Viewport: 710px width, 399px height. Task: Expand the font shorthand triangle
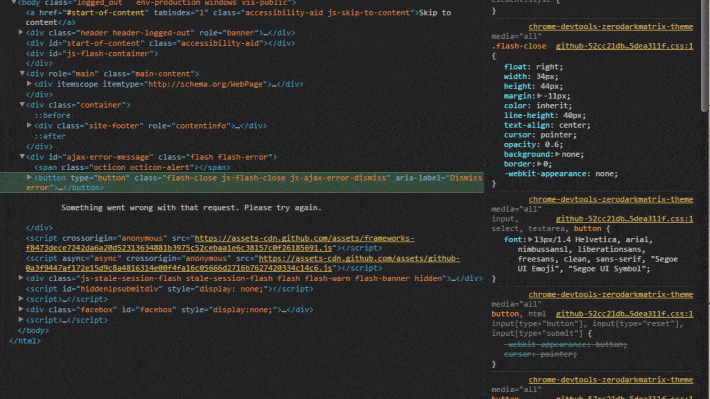530,240
